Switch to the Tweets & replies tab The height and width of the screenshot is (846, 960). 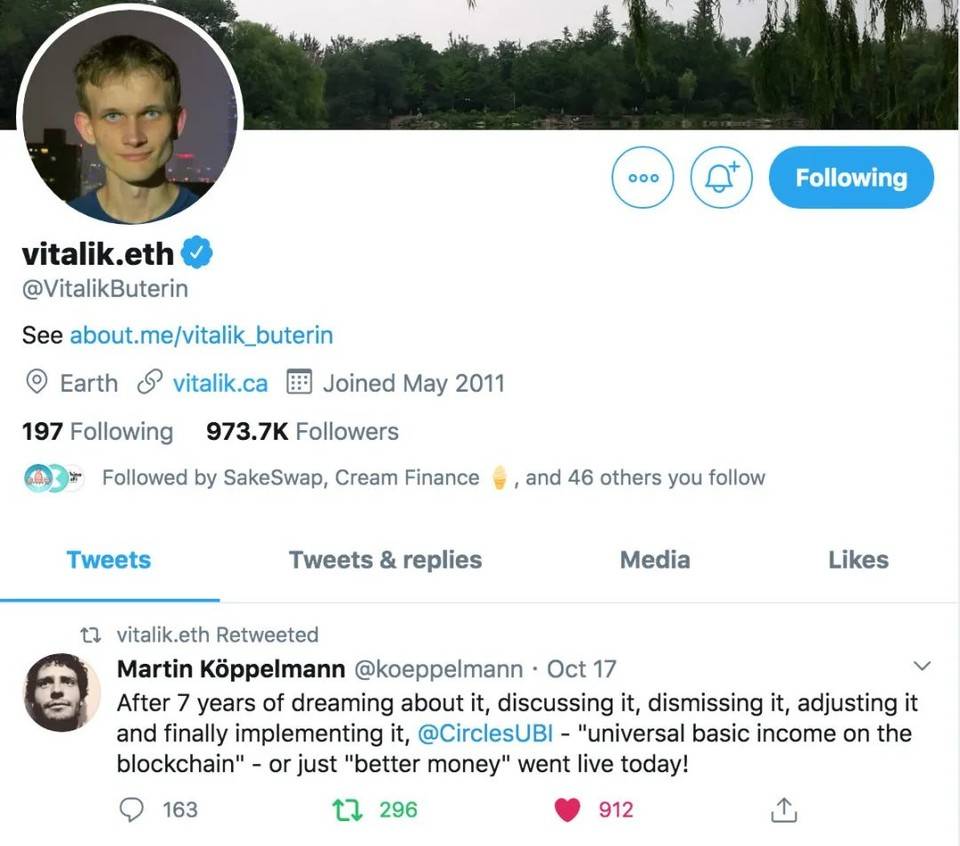click(x=385, y=560)
